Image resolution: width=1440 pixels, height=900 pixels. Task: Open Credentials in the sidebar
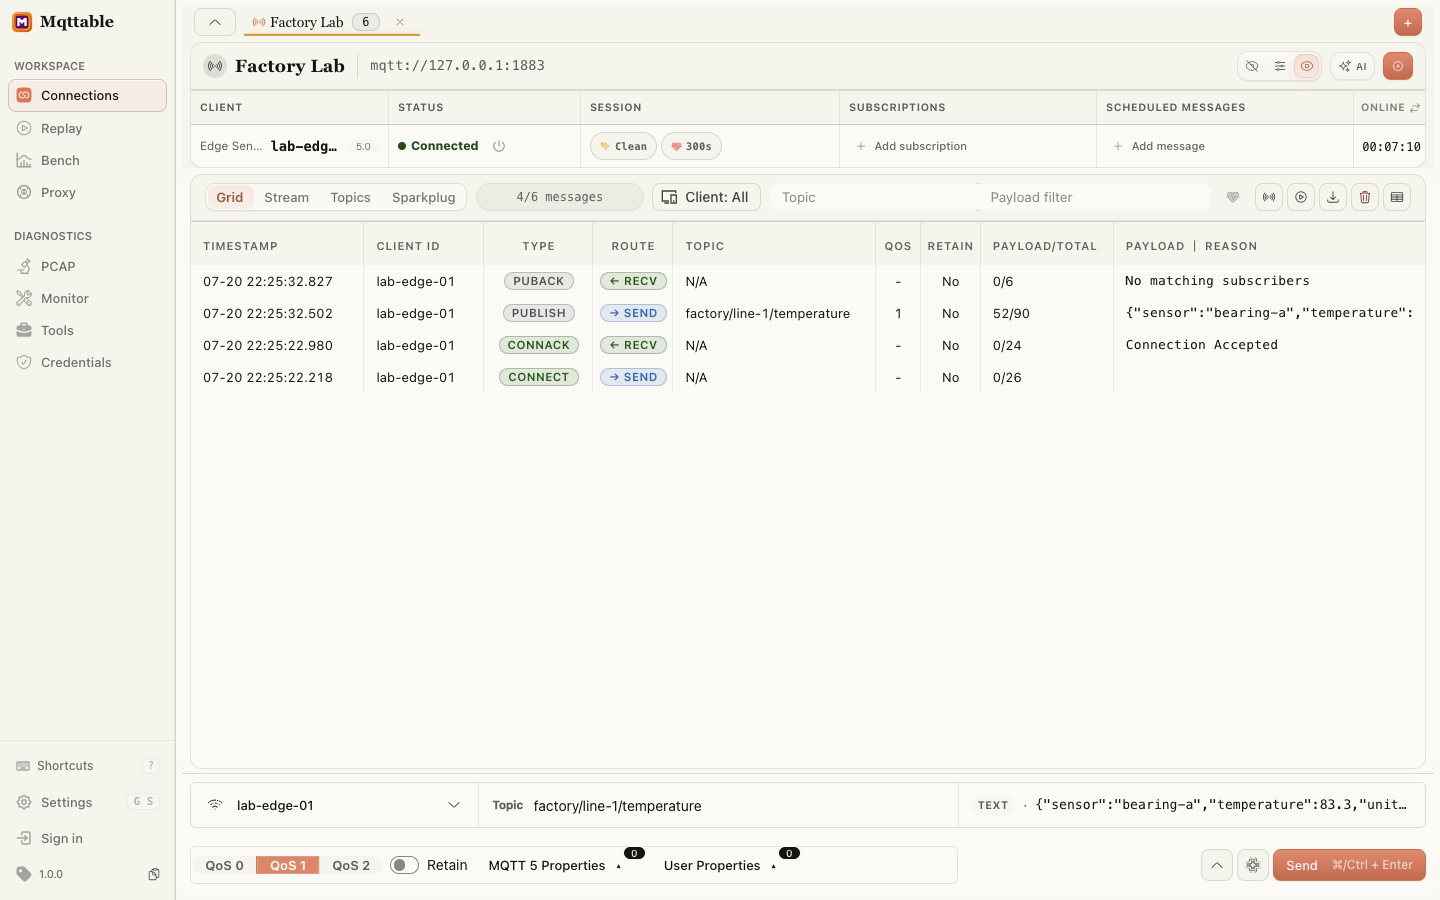[x=87, y=362]
